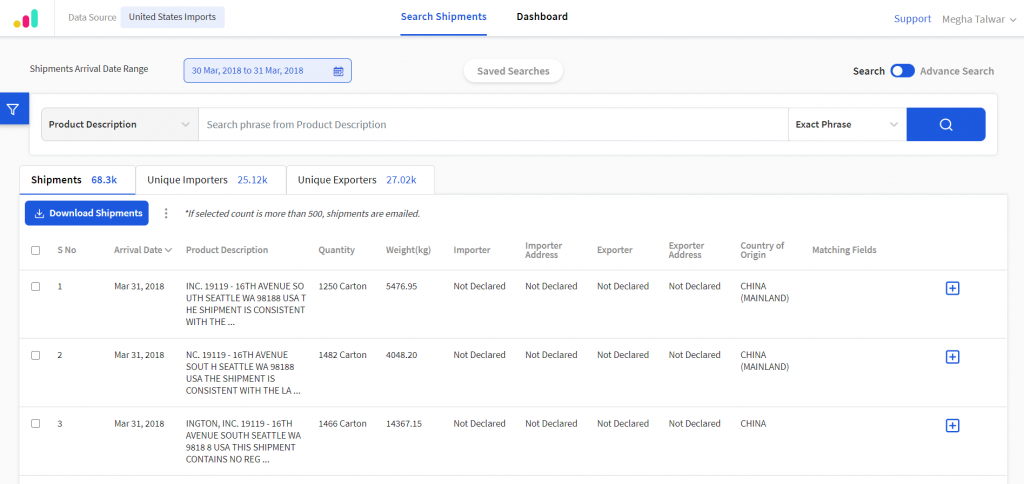Image resolution: width=1024 pixels, height=484 pixels.
Task: Click product description starting NC. 19119
Action: (244, 373)
